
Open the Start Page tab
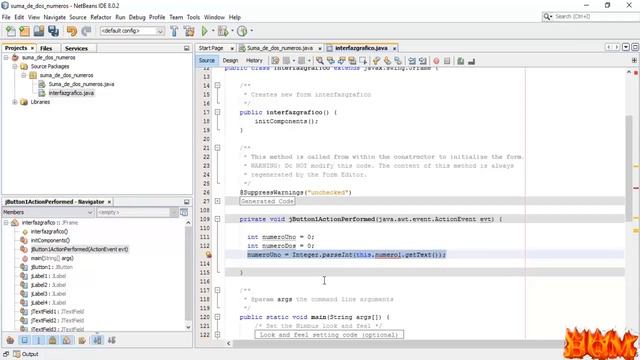[x=211, y=48]
